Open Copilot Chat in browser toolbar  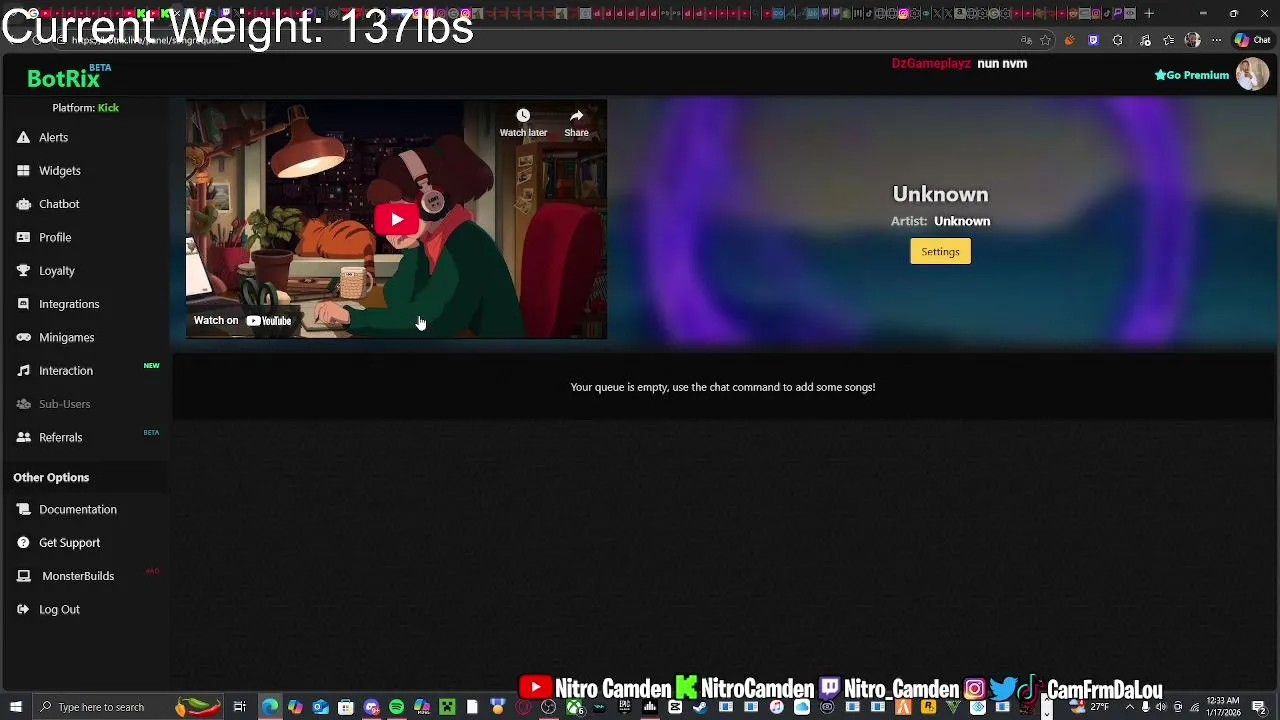(1254, 40)
